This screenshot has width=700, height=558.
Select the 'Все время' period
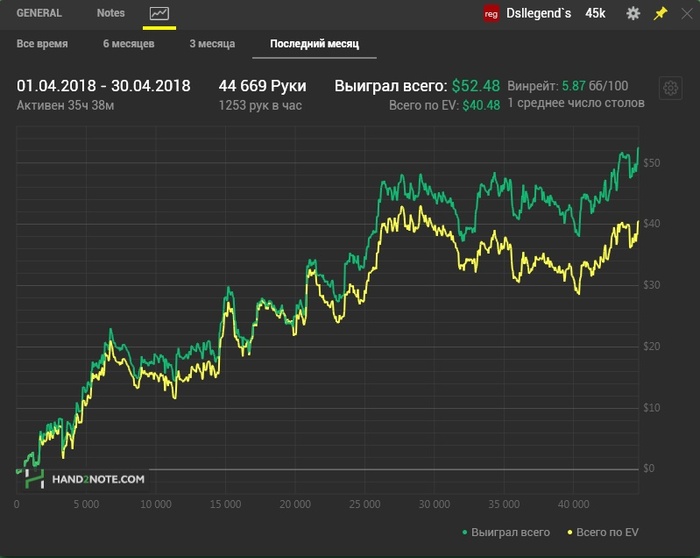point(41,45)
